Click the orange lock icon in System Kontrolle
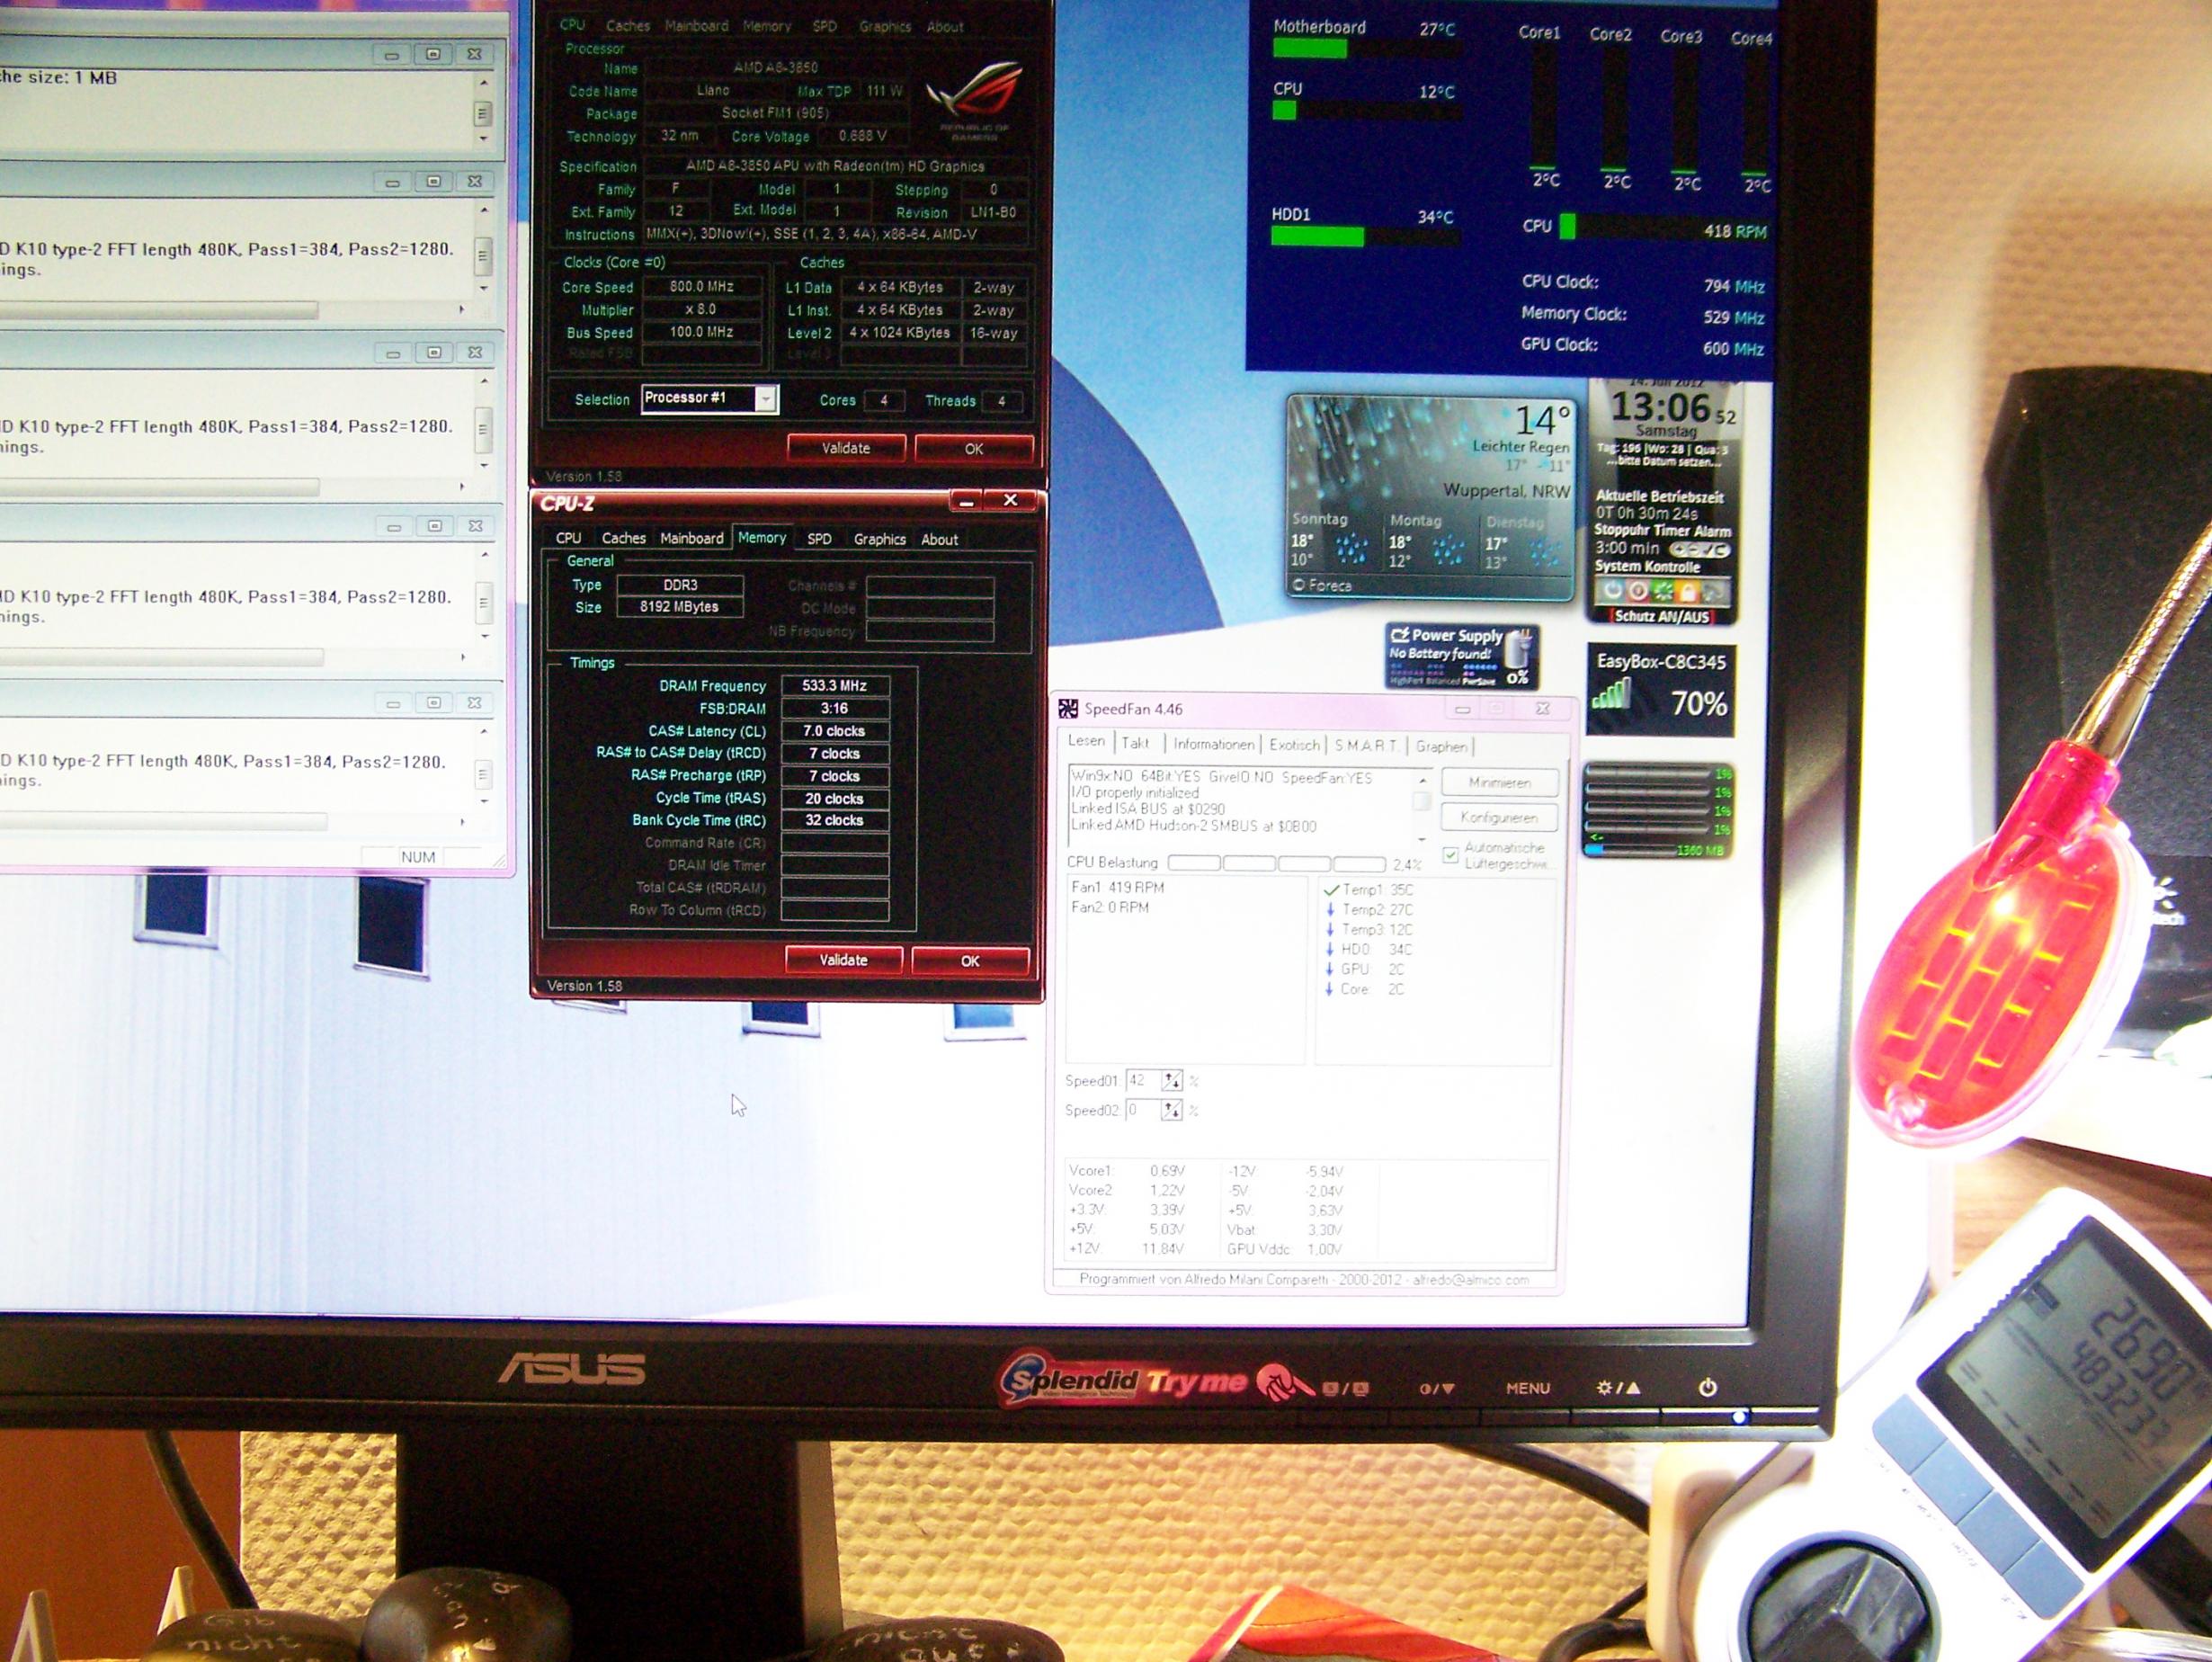The image size is (2212, 1662). tap(1687, 591)
